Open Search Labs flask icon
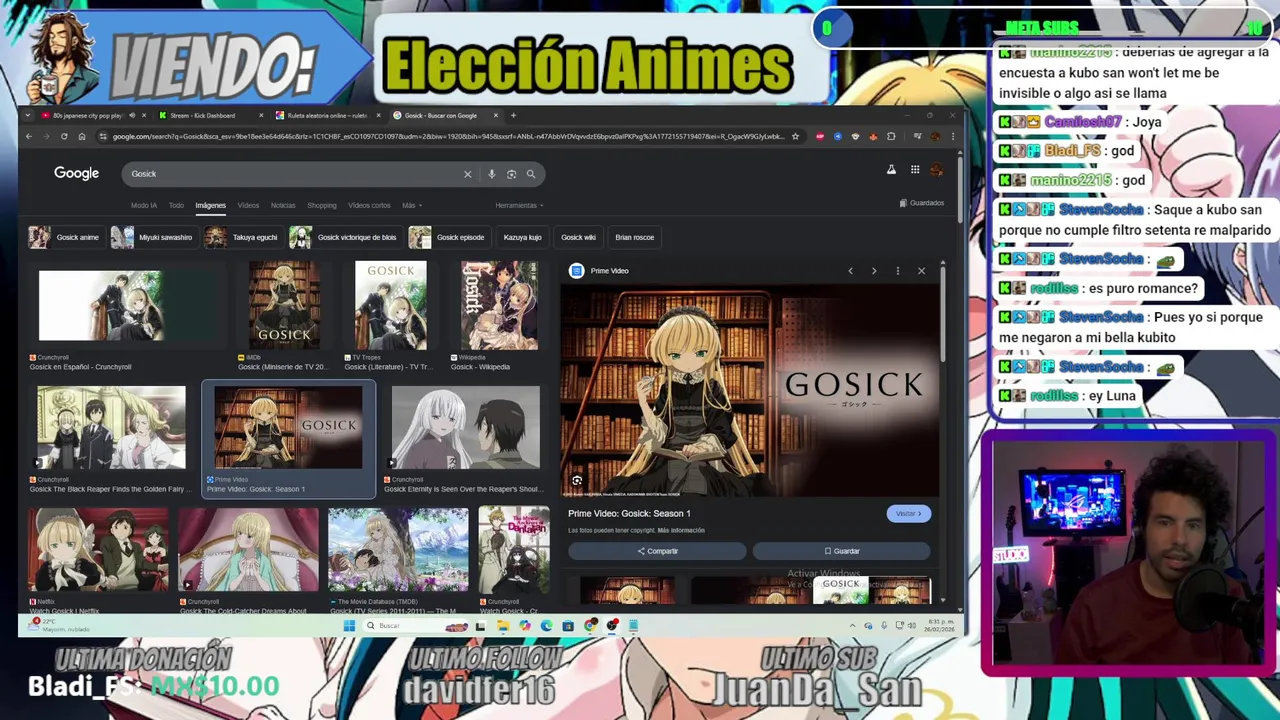The height and width of the screenshot is (720, 1280). coord(891,170)
